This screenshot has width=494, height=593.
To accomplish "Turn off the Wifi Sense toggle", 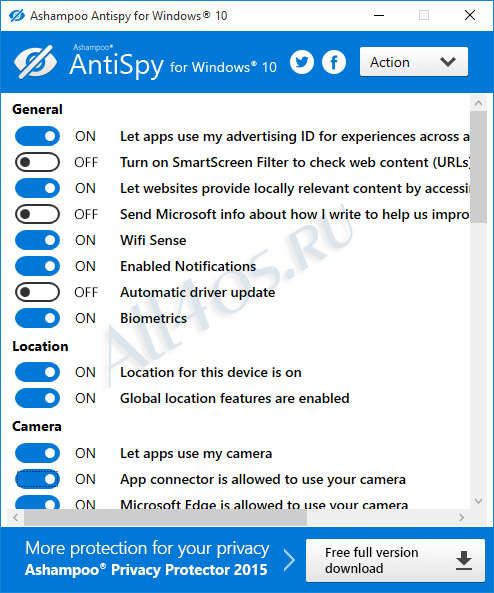I will pos(37,240).
